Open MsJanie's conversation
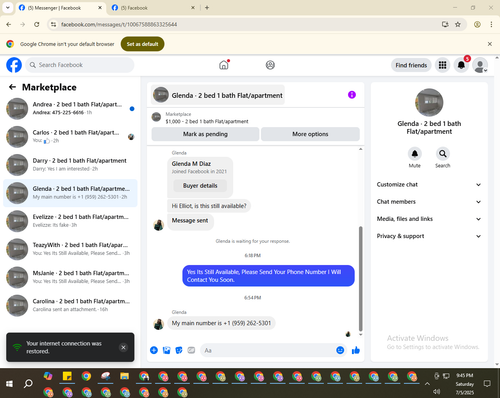The width and height of the screenshot is (500, 398). tap(70, 277)
